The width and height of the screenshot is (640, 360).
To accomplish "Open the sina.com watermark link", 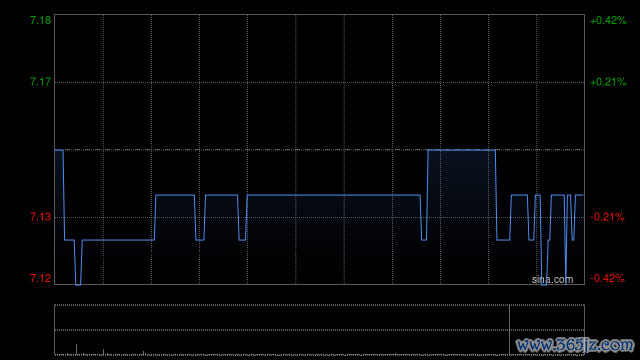I will 552,280.
